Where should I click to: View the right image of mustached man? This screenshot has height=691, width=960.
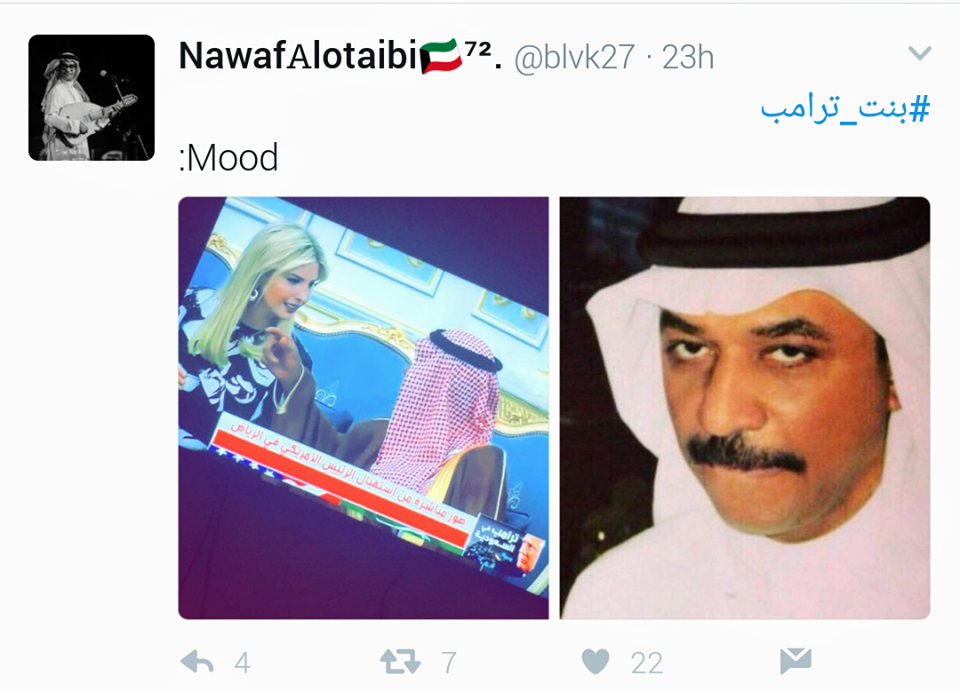(744, 408)
